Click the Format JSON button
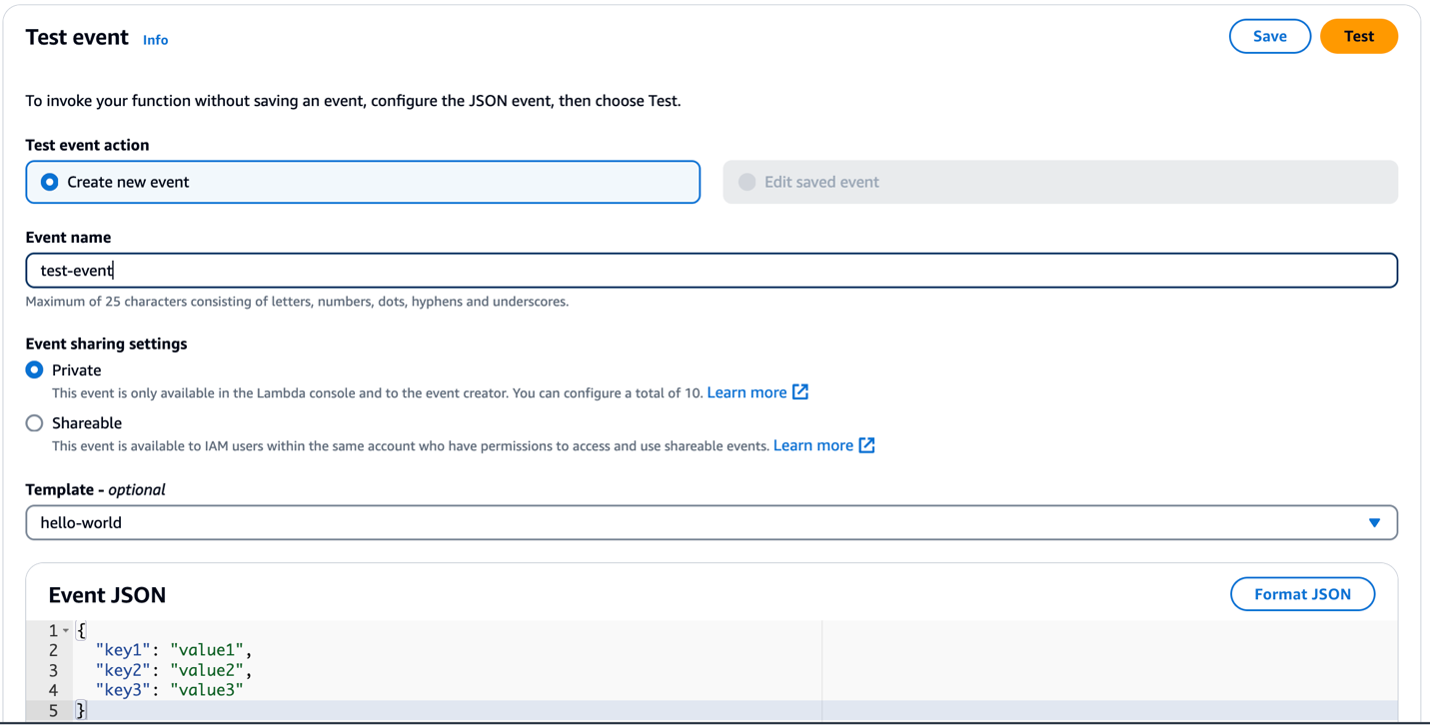The width and height of the screenshot is (1430, 727). 1302,593
